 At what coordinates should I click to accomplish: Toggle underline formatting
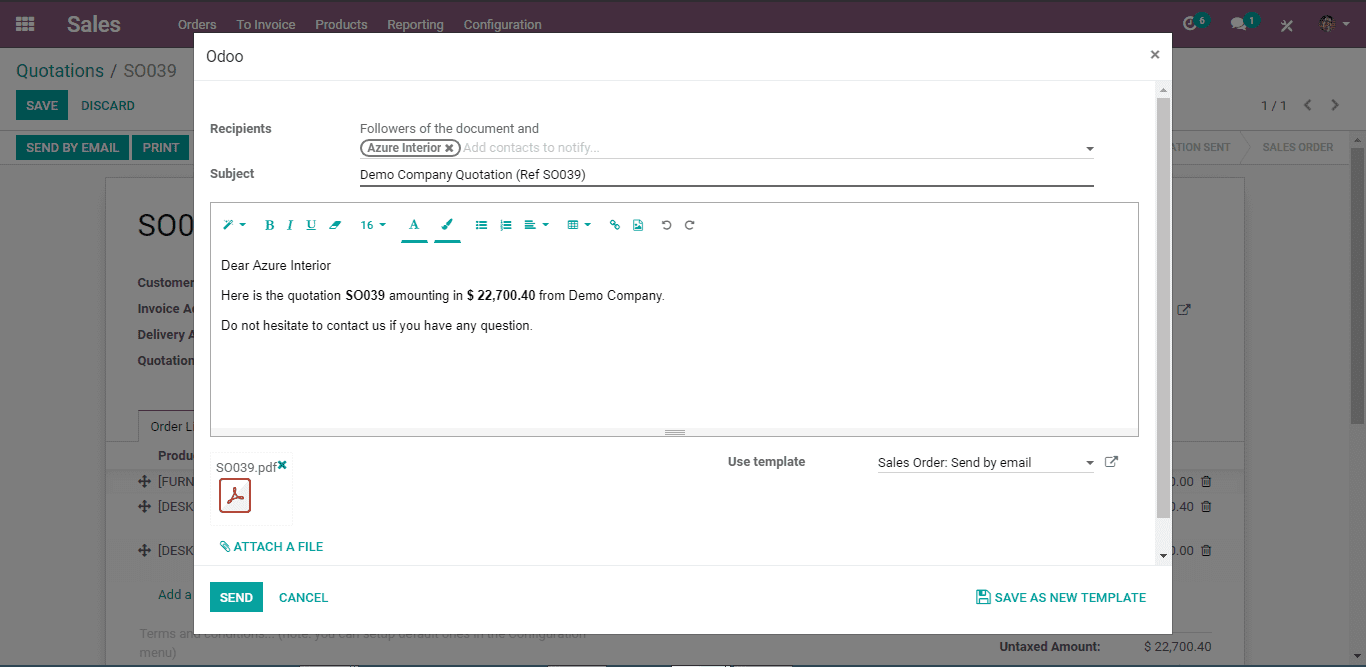pyautogui.click(x=311, y=225)
